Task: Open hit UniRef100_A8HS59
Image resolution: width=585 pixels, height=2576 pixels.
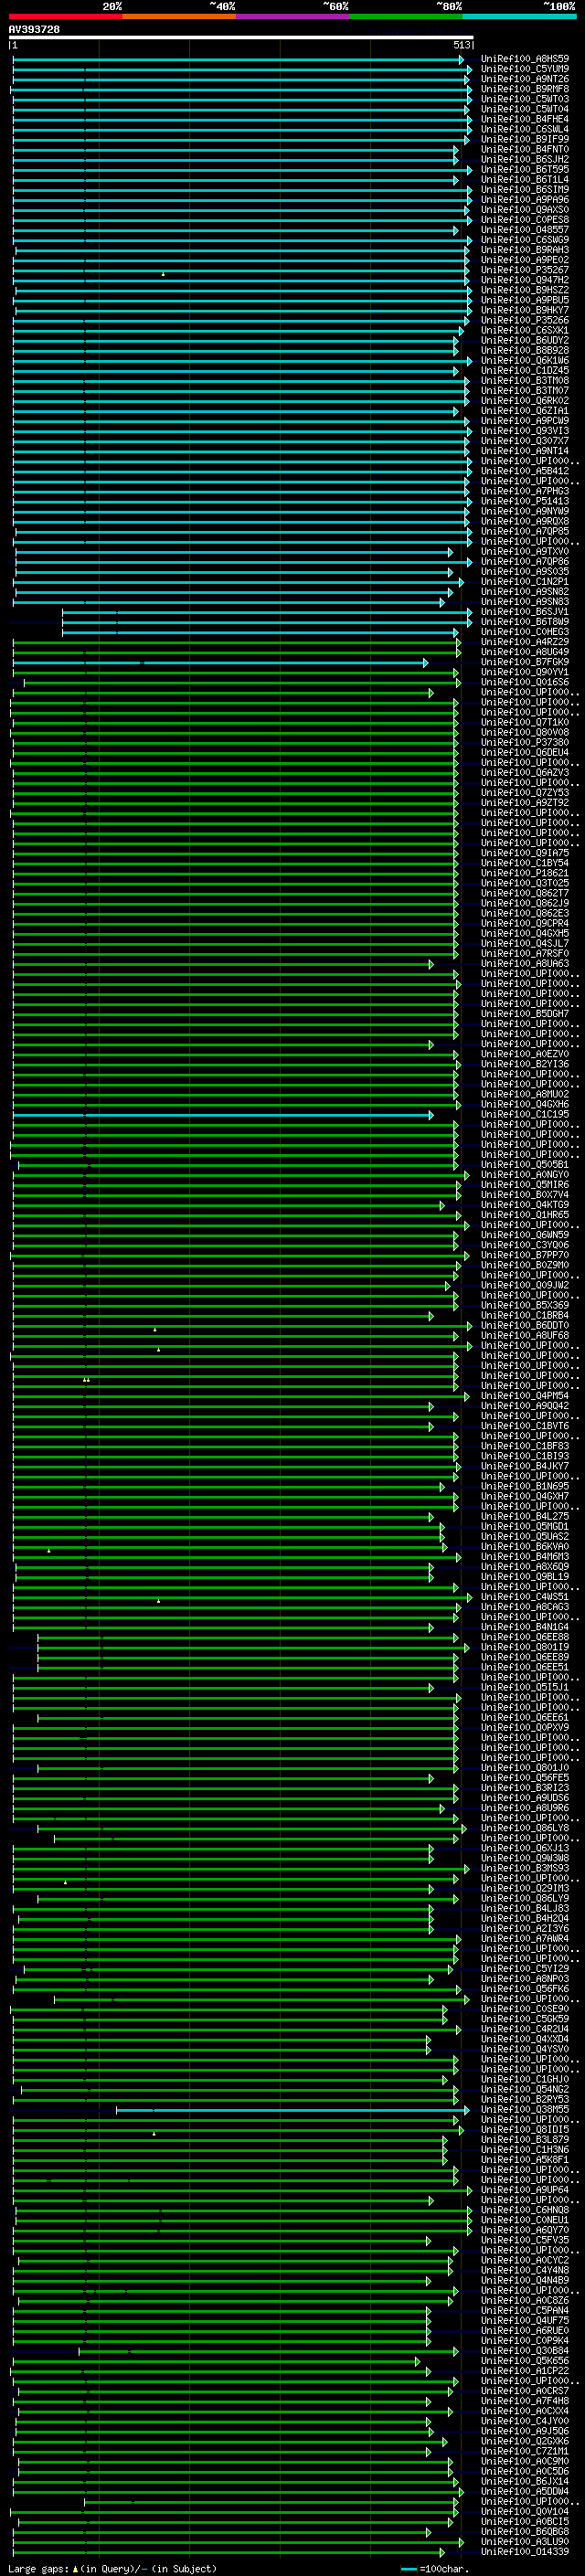Action: tap(525, 59)
